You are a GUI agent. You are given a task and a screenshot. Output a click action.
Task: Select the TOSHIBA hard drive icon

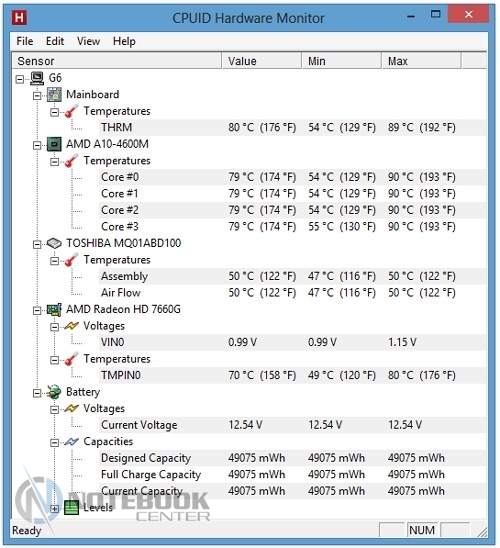coord(54,243)
